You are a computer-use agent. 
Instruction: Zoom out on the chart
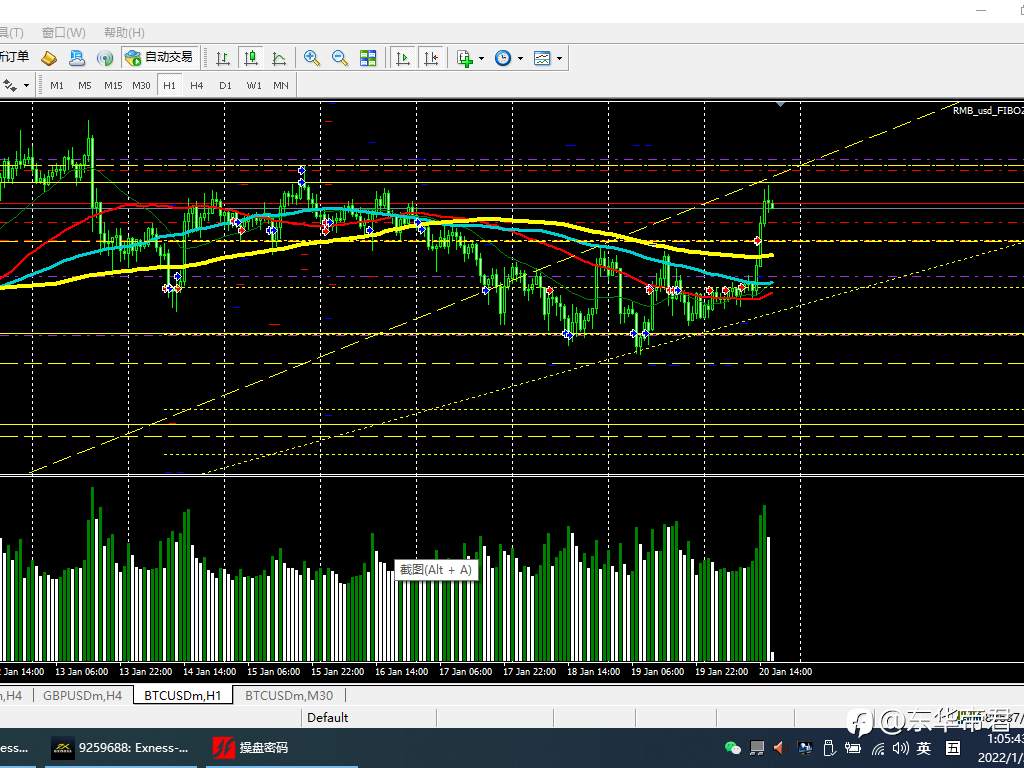340,58
